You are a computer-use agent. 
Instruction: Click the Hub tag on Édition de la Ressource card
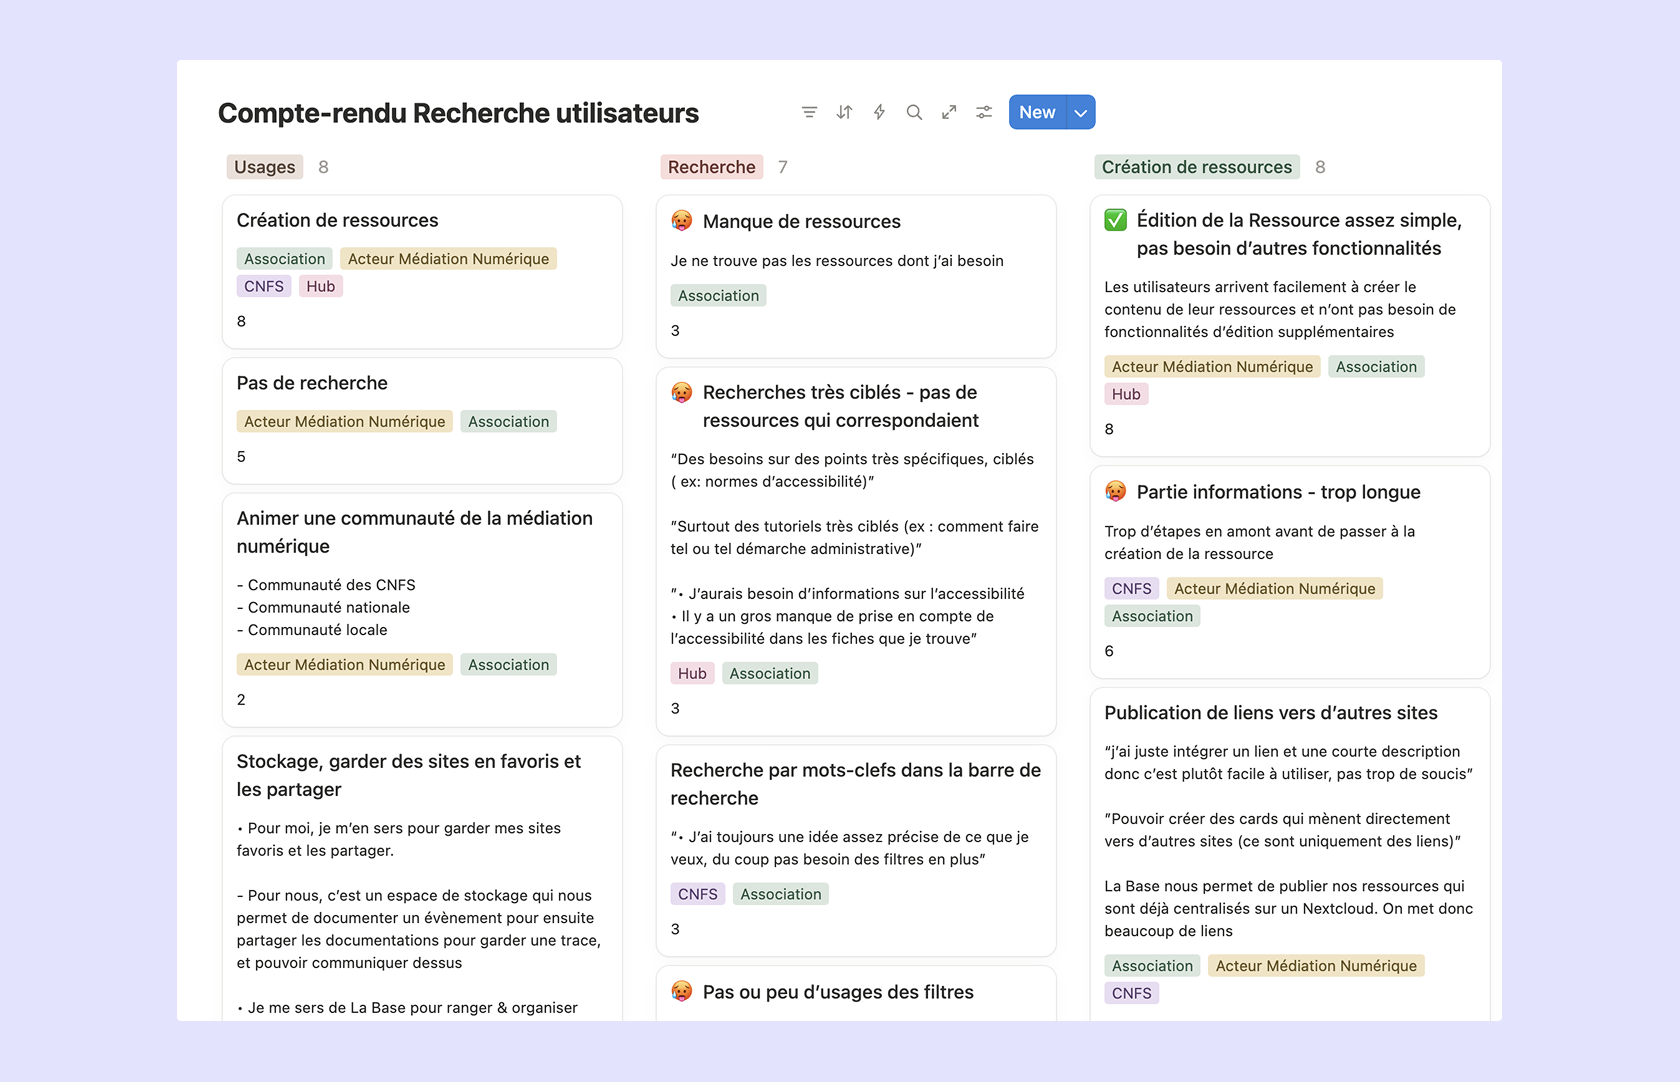coord(1126,394)
